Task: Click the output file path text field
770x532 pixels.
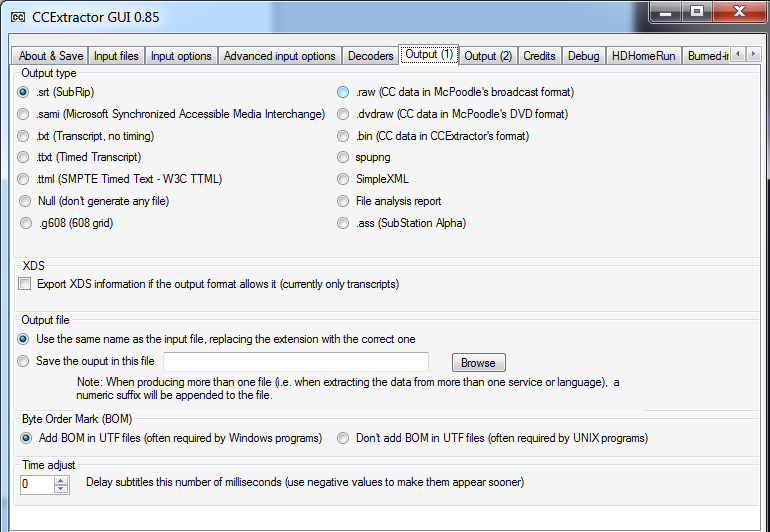Action: coord(295,362)
